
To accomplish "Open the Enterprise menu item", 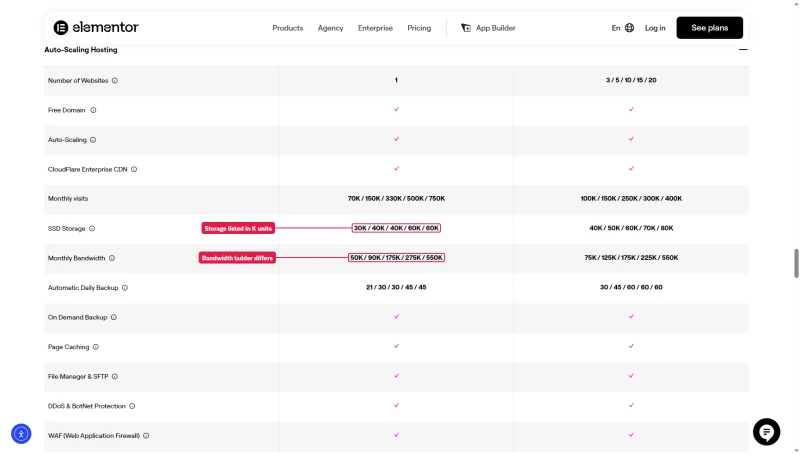I will pos(376,28).
